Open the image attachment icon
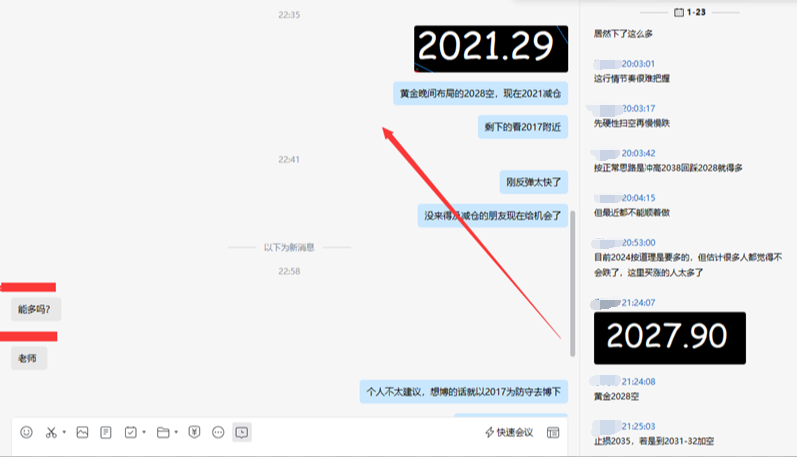This screenshot has height=457, width=797. (82, 432)
